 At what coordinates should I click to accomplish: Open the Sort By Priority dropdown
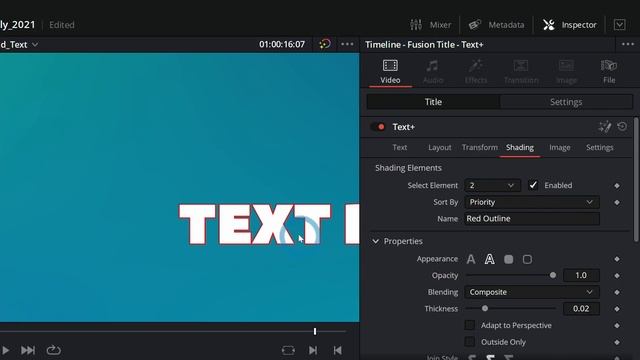(532, 202)
